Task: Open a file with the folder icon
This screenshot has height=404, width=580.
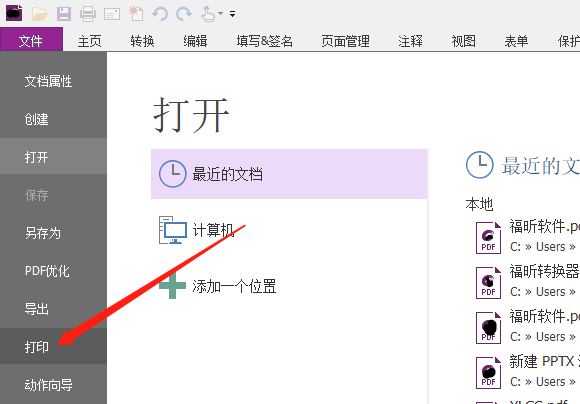Action: (40, 14)
